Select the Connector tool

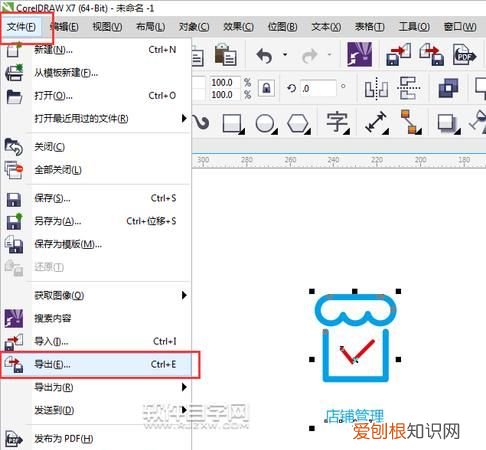click(411, 122)
